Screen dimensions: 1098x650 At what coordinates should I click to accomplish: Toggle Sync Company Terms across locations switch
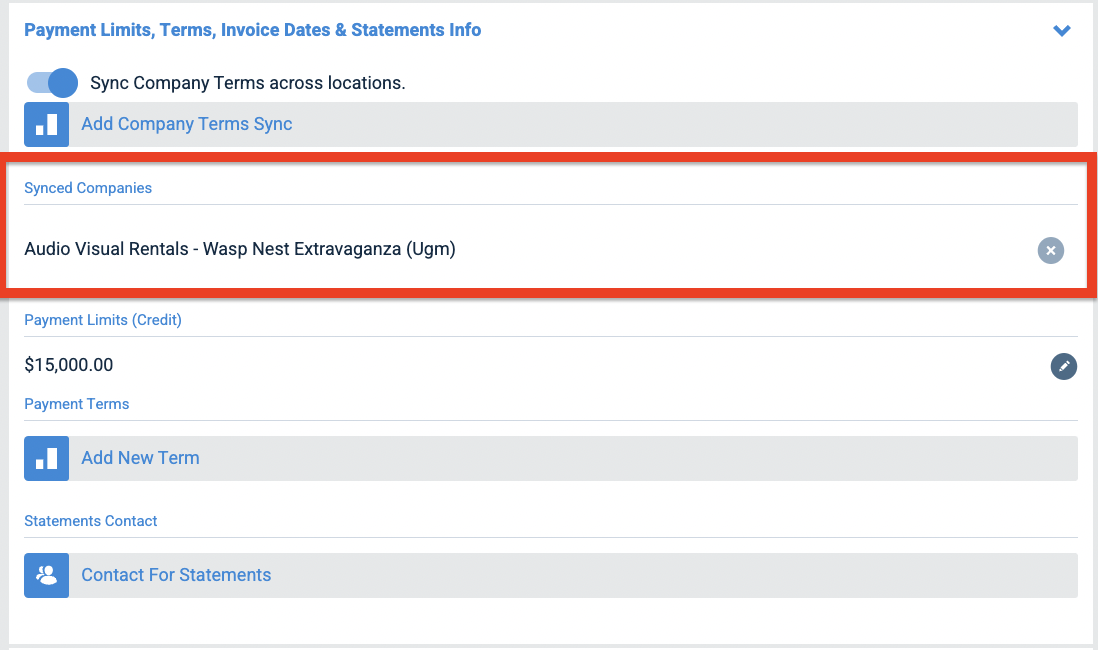coord(52,83)
